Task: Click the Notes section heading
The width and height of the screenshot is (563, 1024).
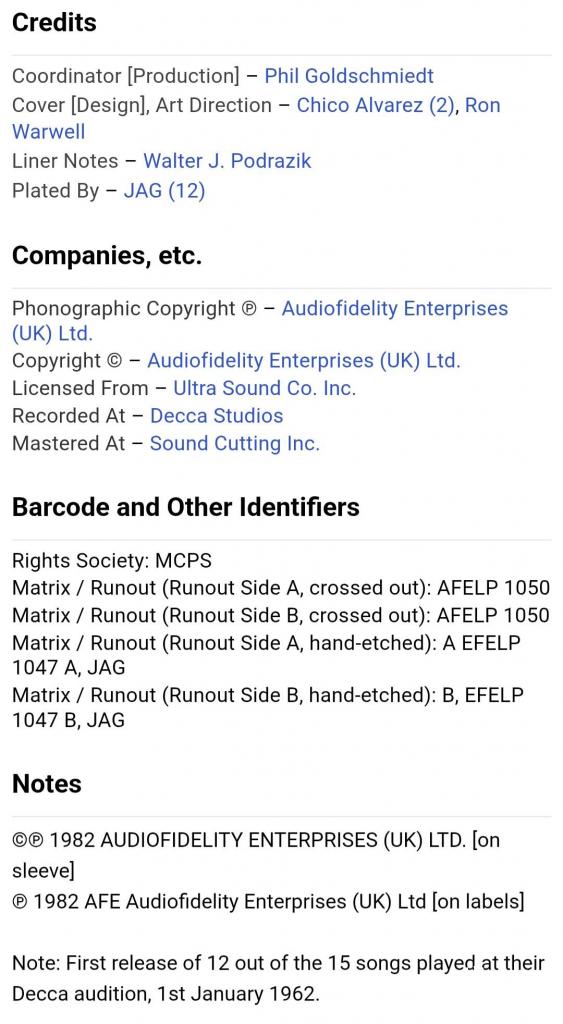Action: coord(46,784)
